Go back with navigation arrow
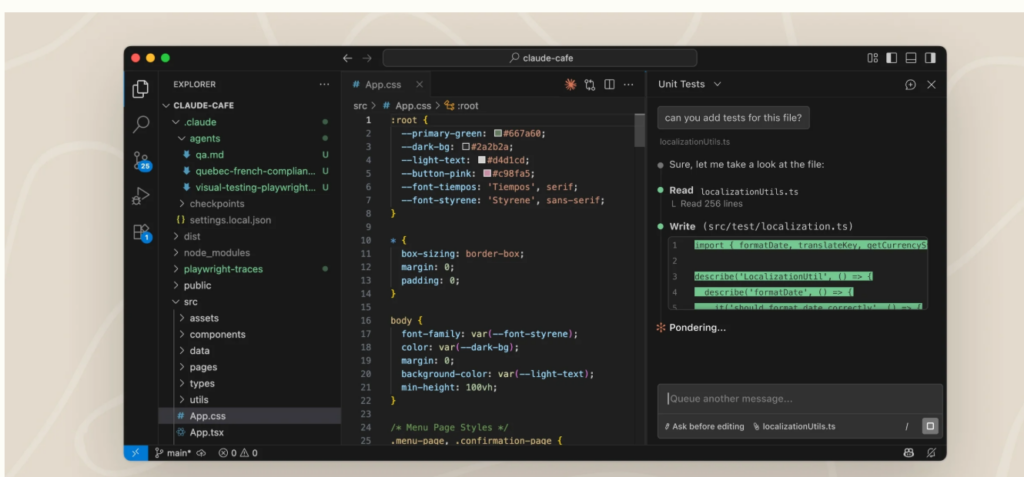The image size is (1024, 477). (347, 58)
